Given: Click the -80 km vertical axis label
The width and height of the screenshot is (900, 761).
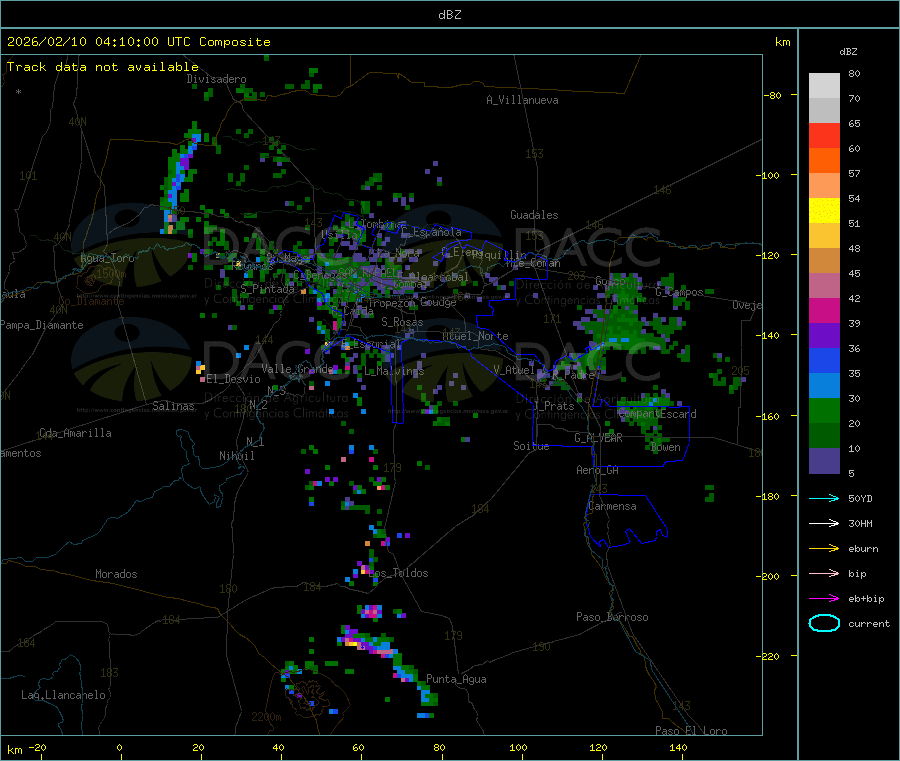Looking at the screenshot, I should (773, 95).
